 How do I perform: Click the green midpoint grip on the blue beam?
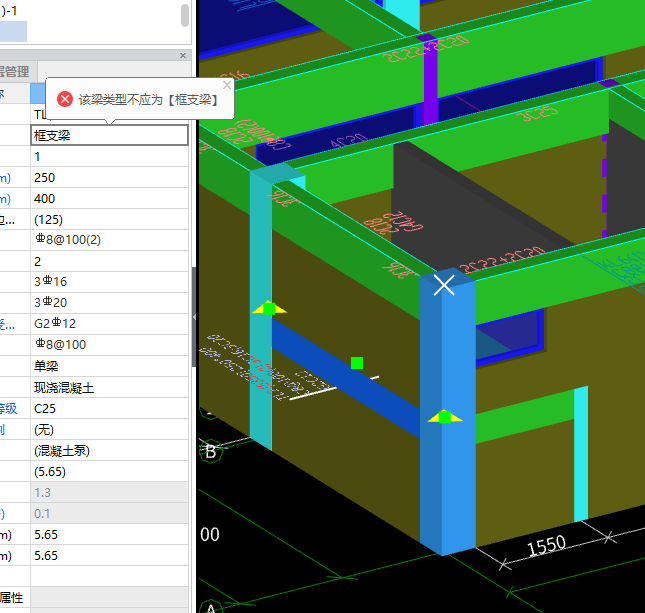[x=357, y=363]
